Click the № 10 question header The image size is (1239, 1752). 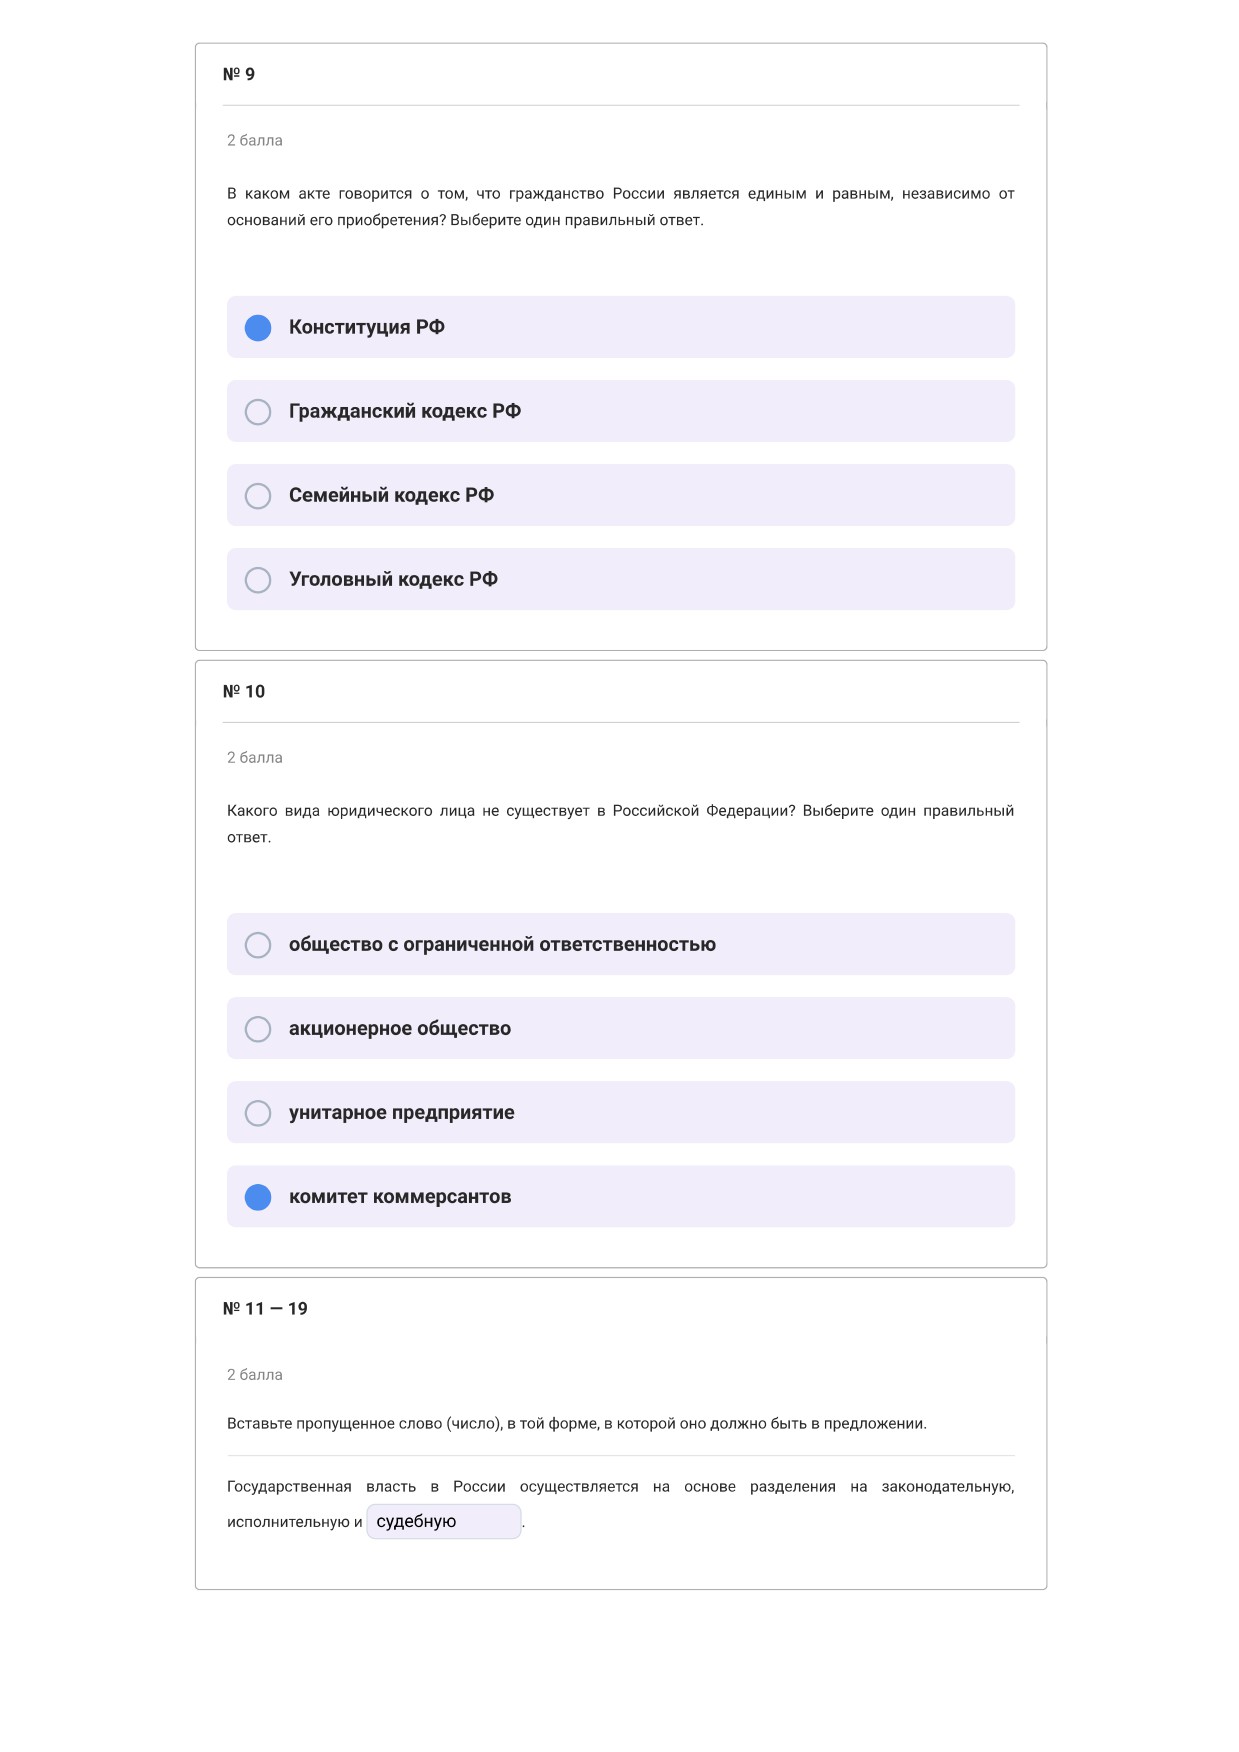coord(244,691)
